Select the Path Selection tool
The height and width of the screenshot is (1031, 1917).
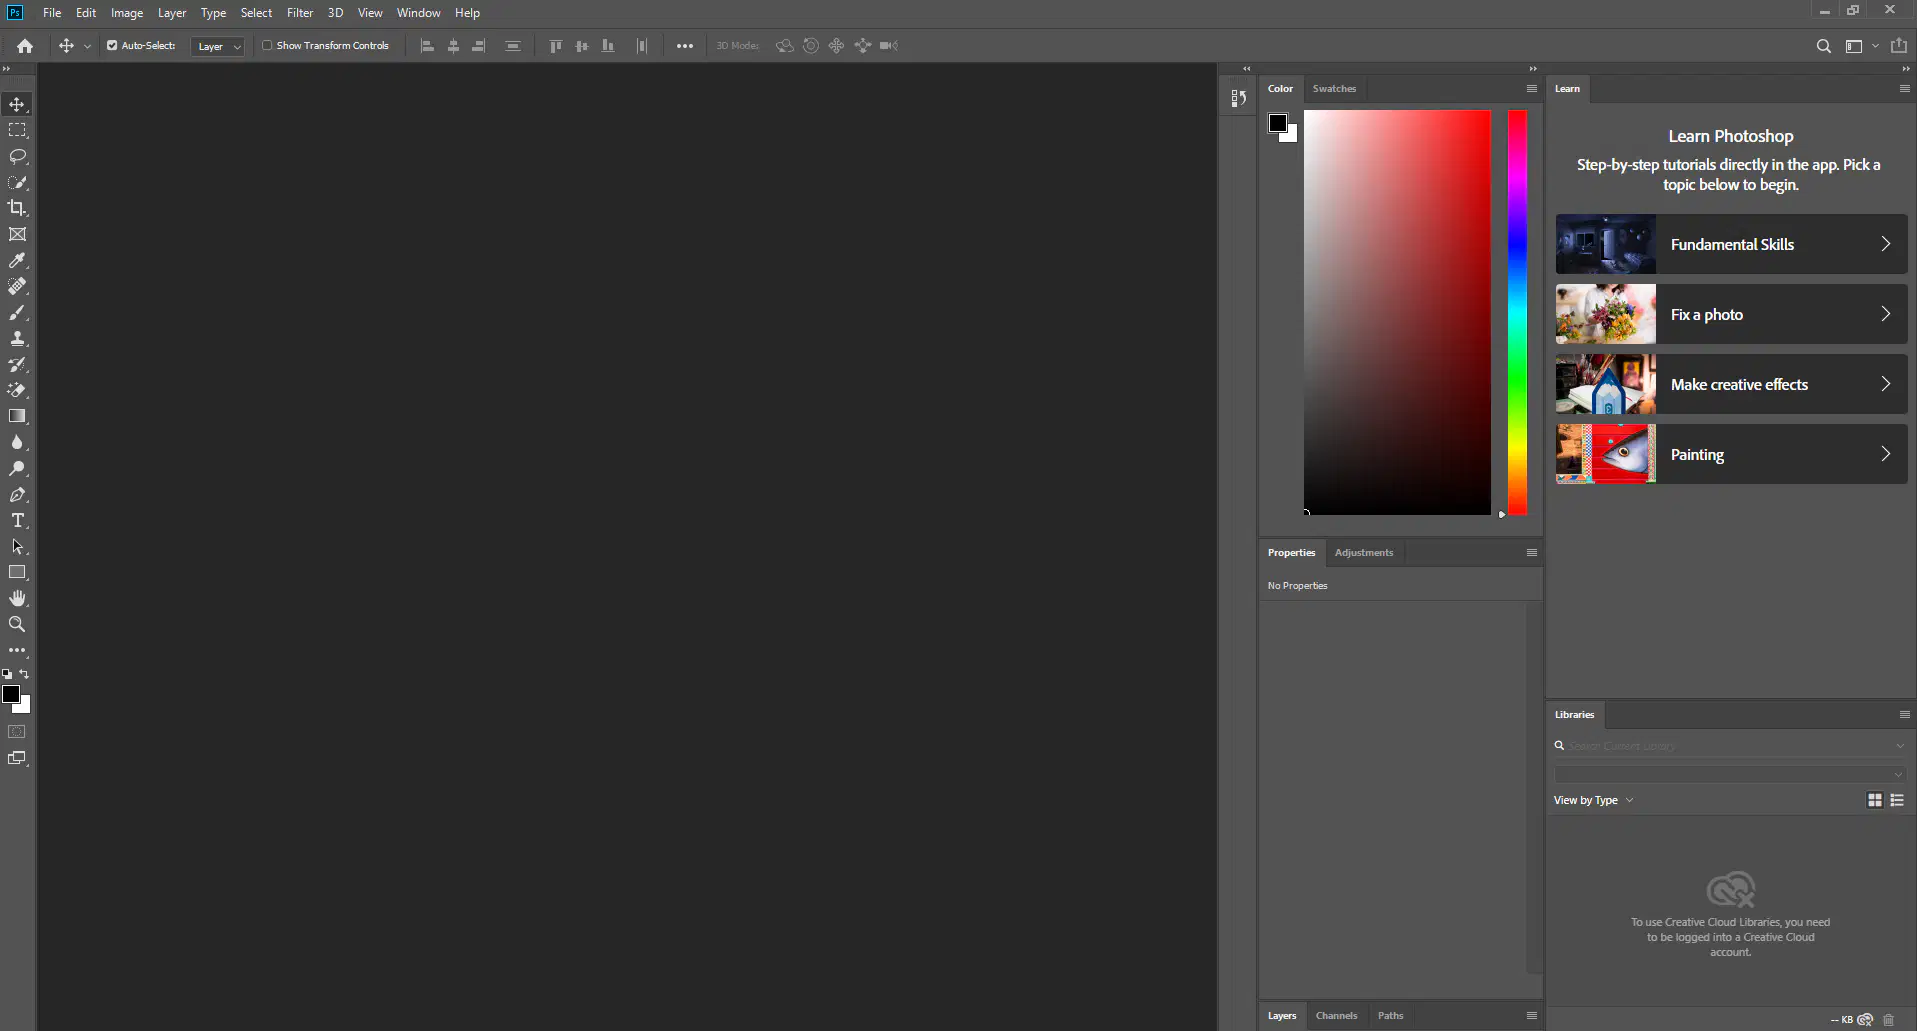17,546
